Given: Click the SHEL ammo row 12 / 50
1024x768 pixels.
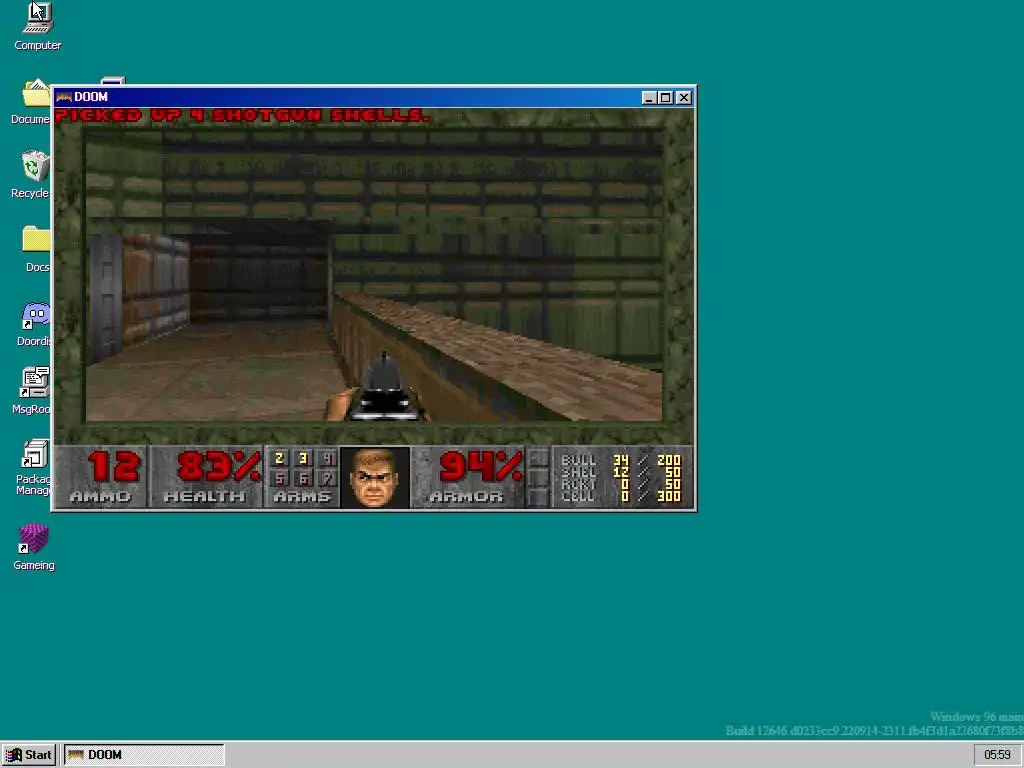Looking at the screenshot, I should (620, 472).
